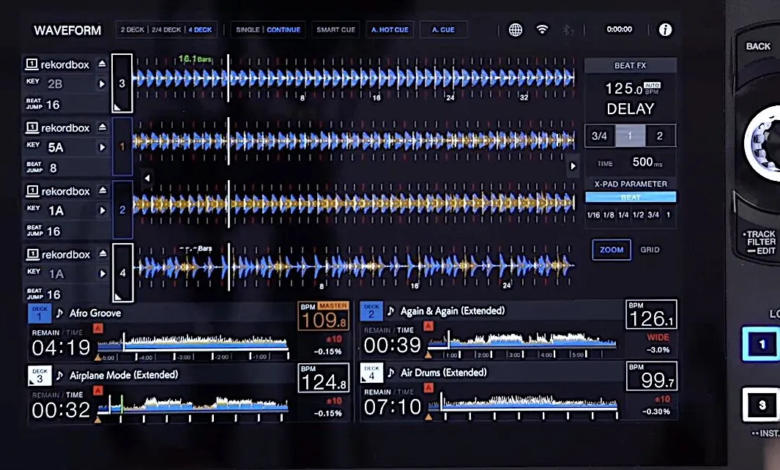Viewport: 780px width, 470px height.
Task: Select deck 1 waveform tab
Action: [122, 146]
